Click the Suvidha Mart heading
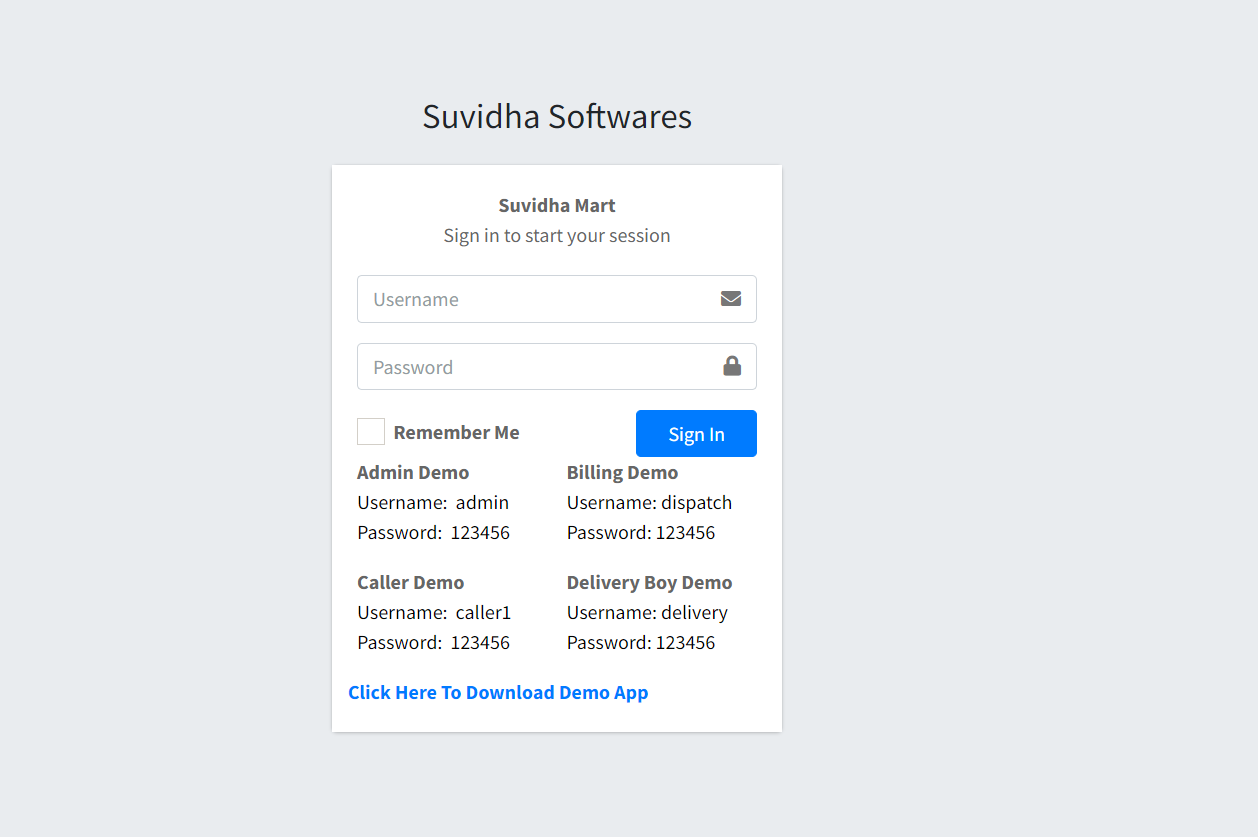Viewport: 1258px width, 837px height. click(x=557, y=205)
